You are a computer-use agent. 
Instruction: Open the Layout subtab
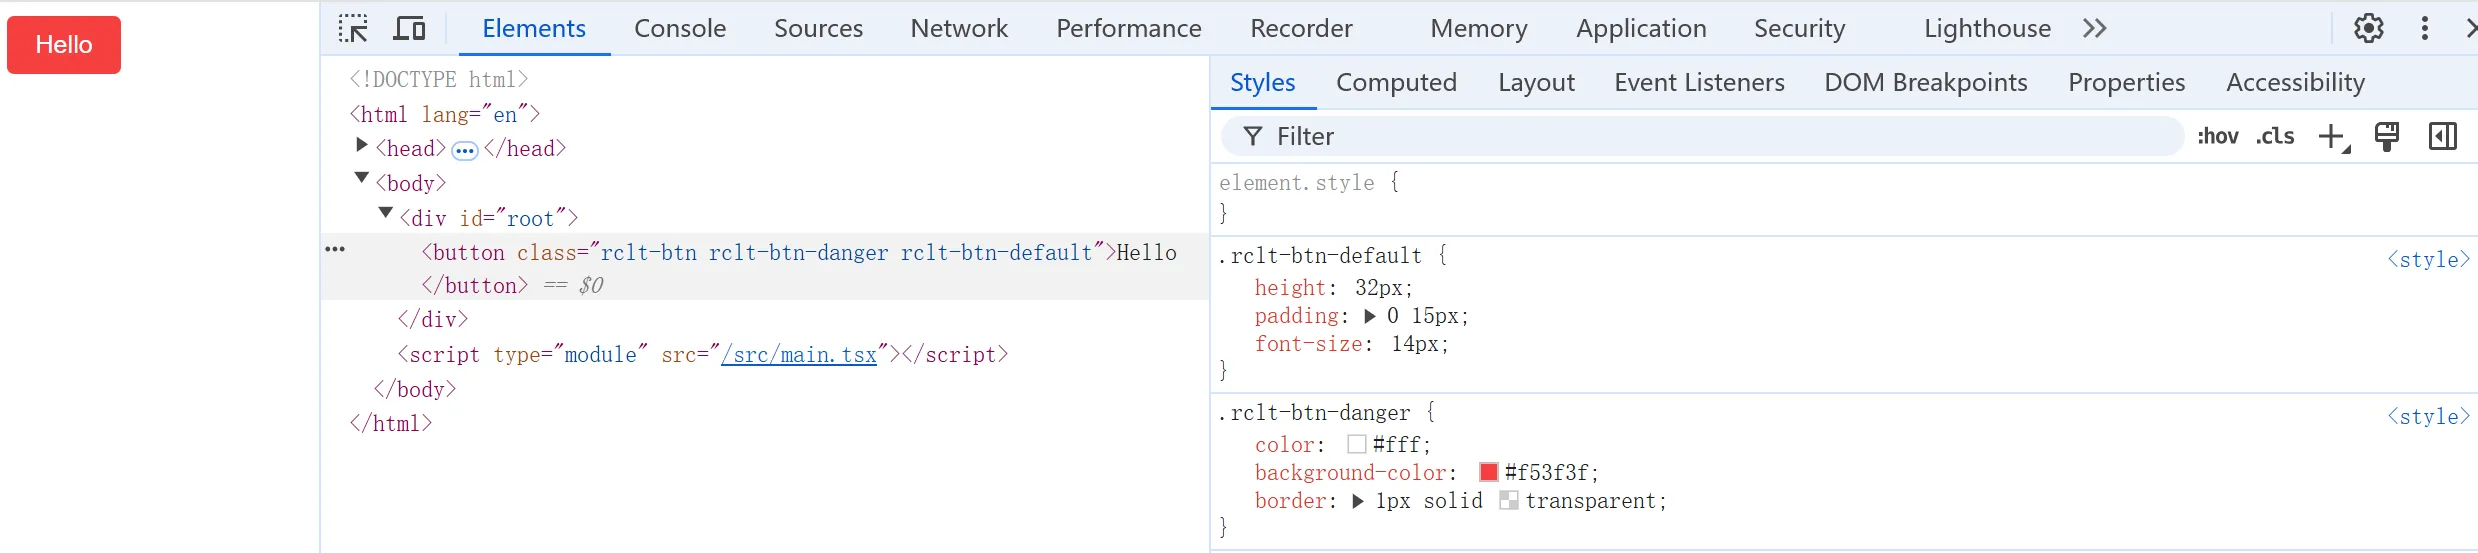(1536, 82)
